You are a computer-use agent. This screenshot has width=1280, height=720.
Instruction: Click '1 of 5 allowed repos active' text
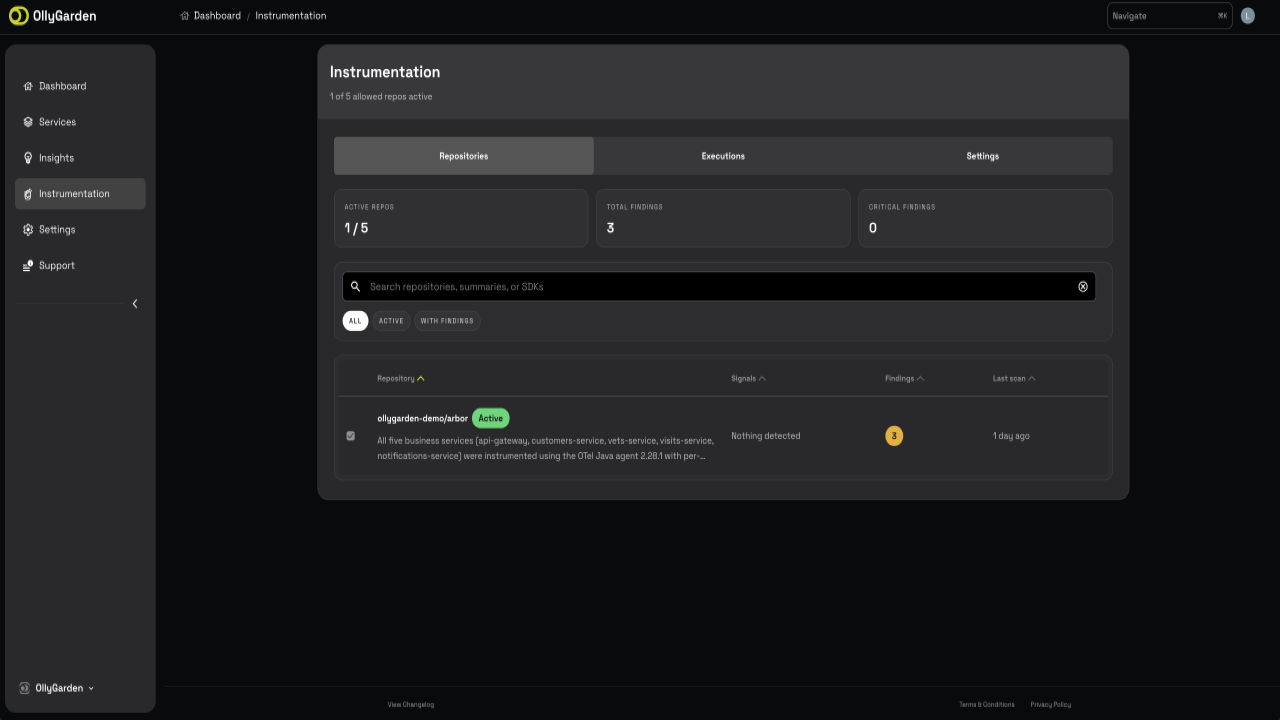coord(381,97)
